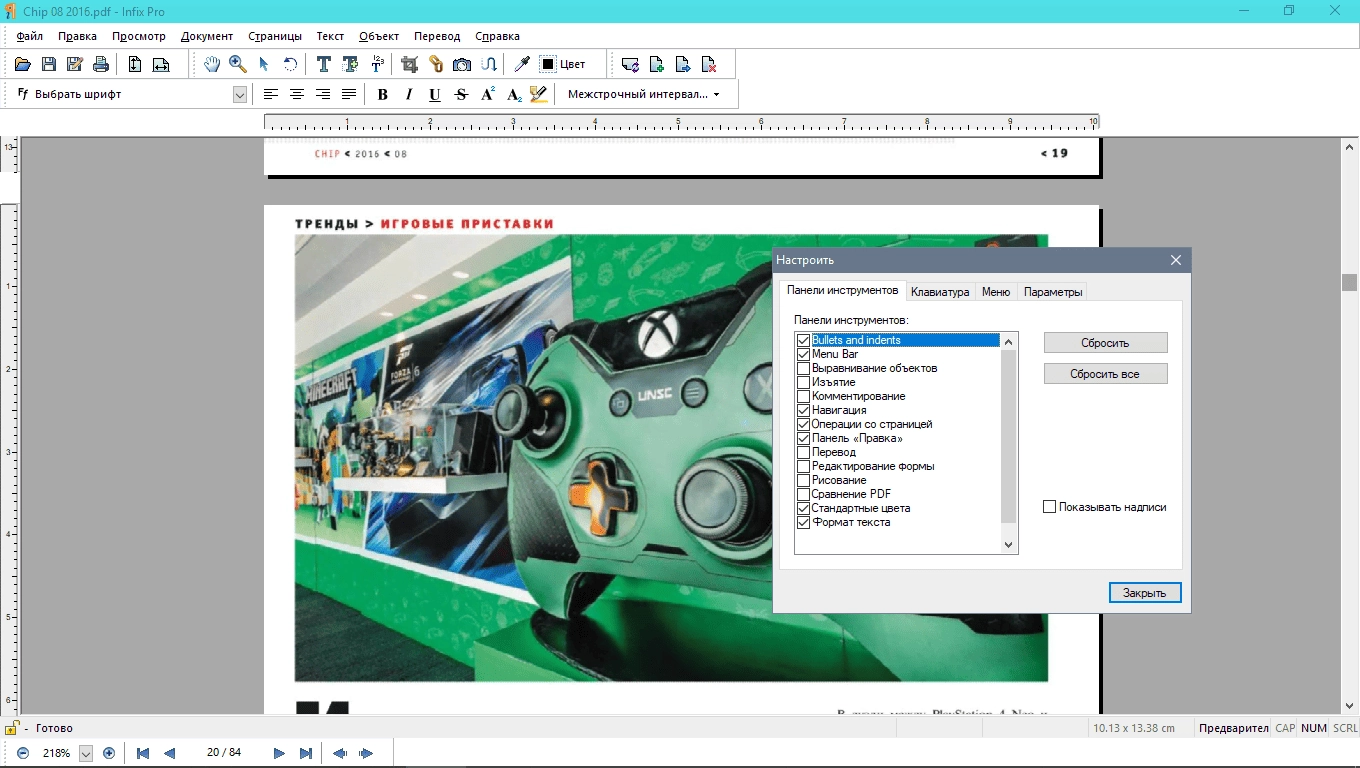Viewport: 1360px width, 768px height.
Task: Uncheck Menu Bar toolbar
Action: click(x=803, y=354)
